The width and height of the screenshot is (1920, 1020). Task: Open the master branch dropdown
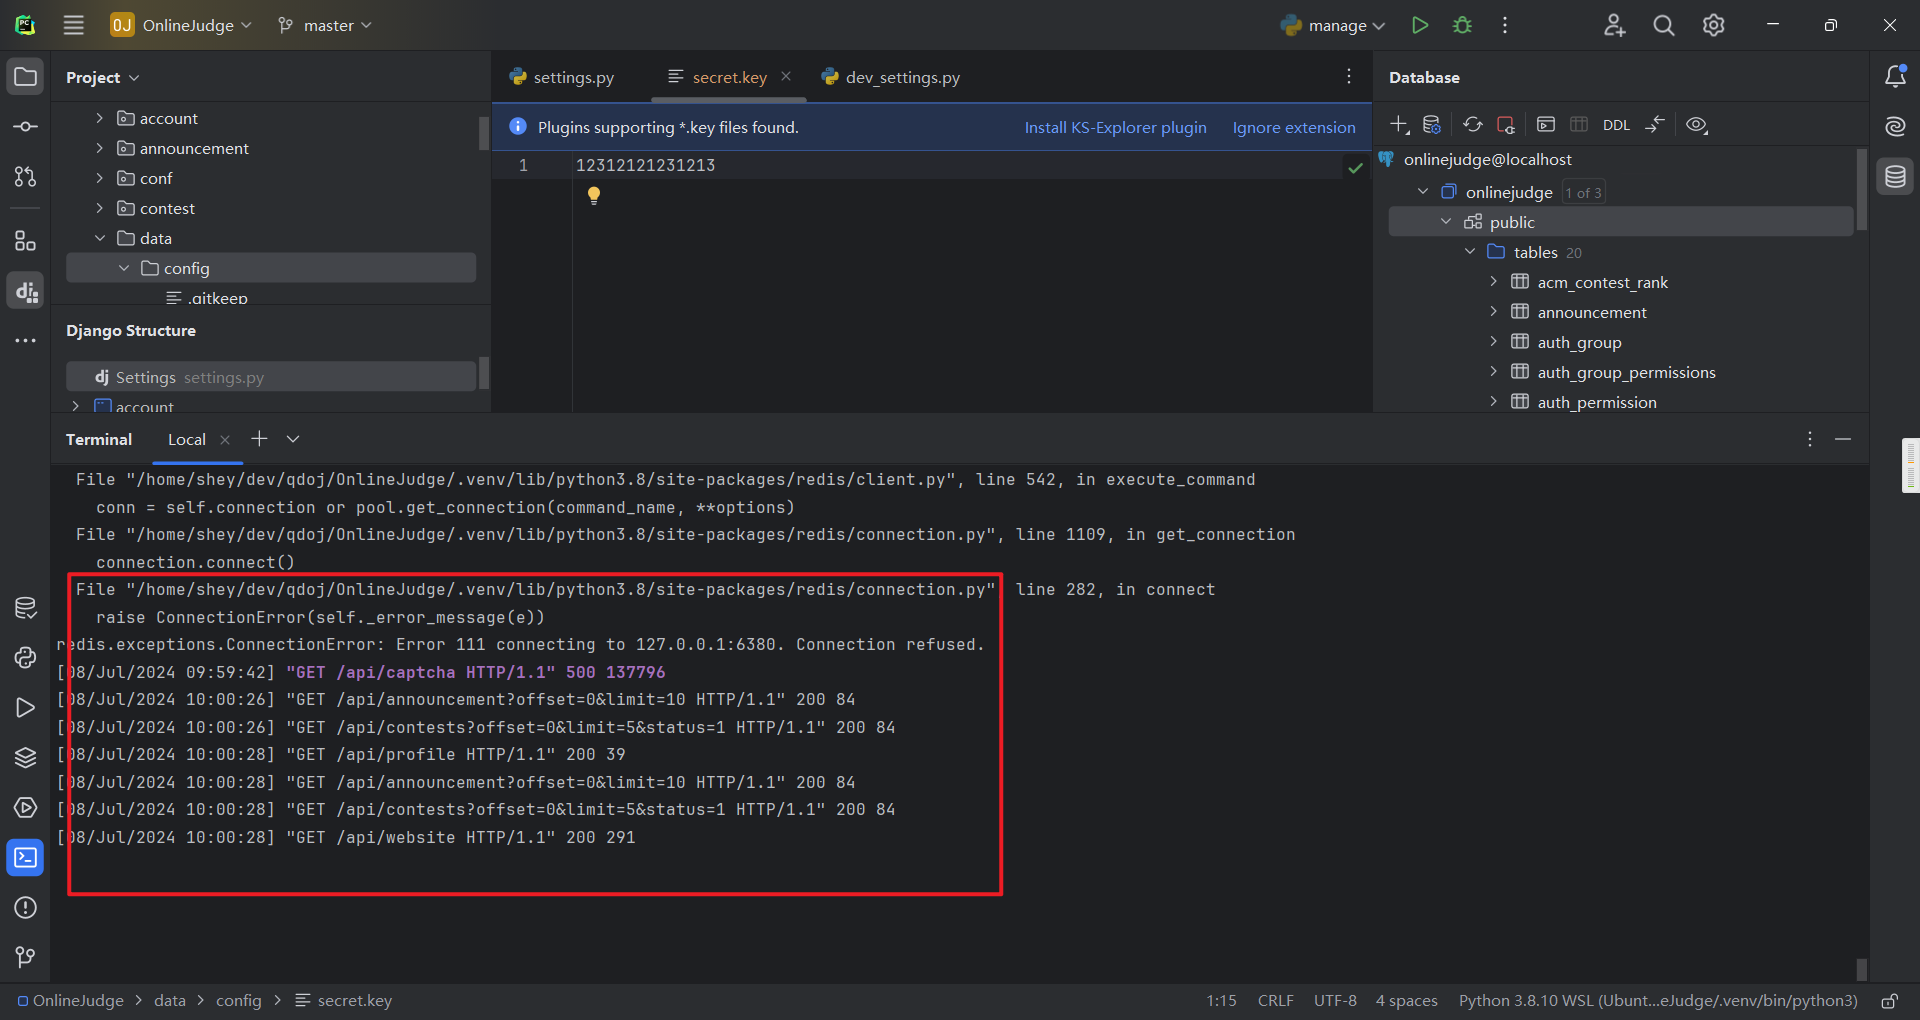[x=325, y=25]
